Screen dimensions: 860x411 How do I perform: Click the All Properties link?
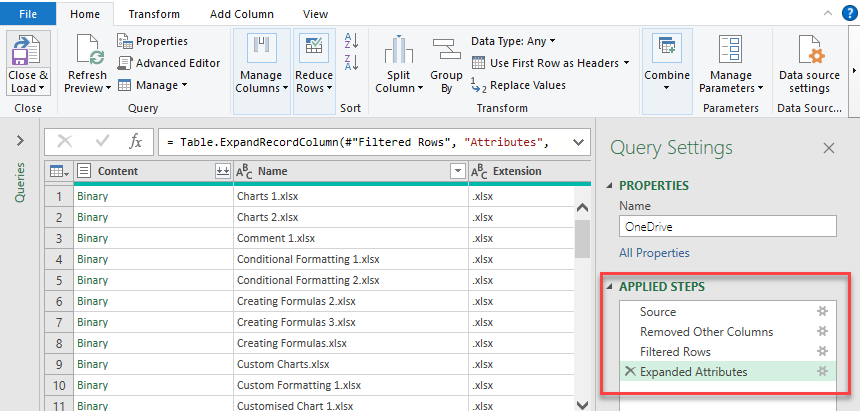pos(654,253)
